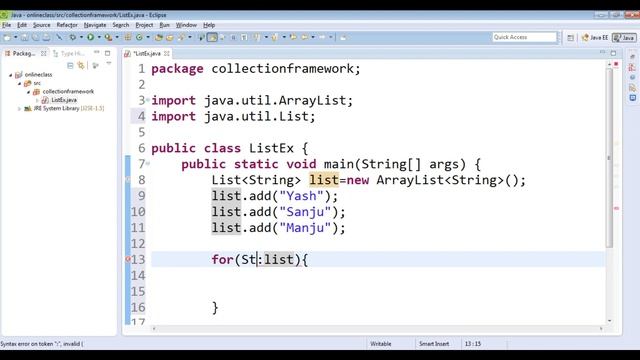This screenshot has height=360, width=640.
Task: Collapse the collectionframework package node
Action: tap(28, 92)
